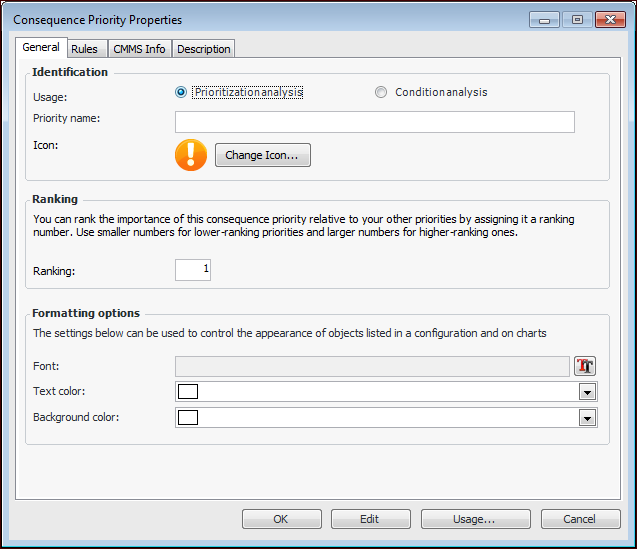Click the greyed Font display field

[372, 366]
